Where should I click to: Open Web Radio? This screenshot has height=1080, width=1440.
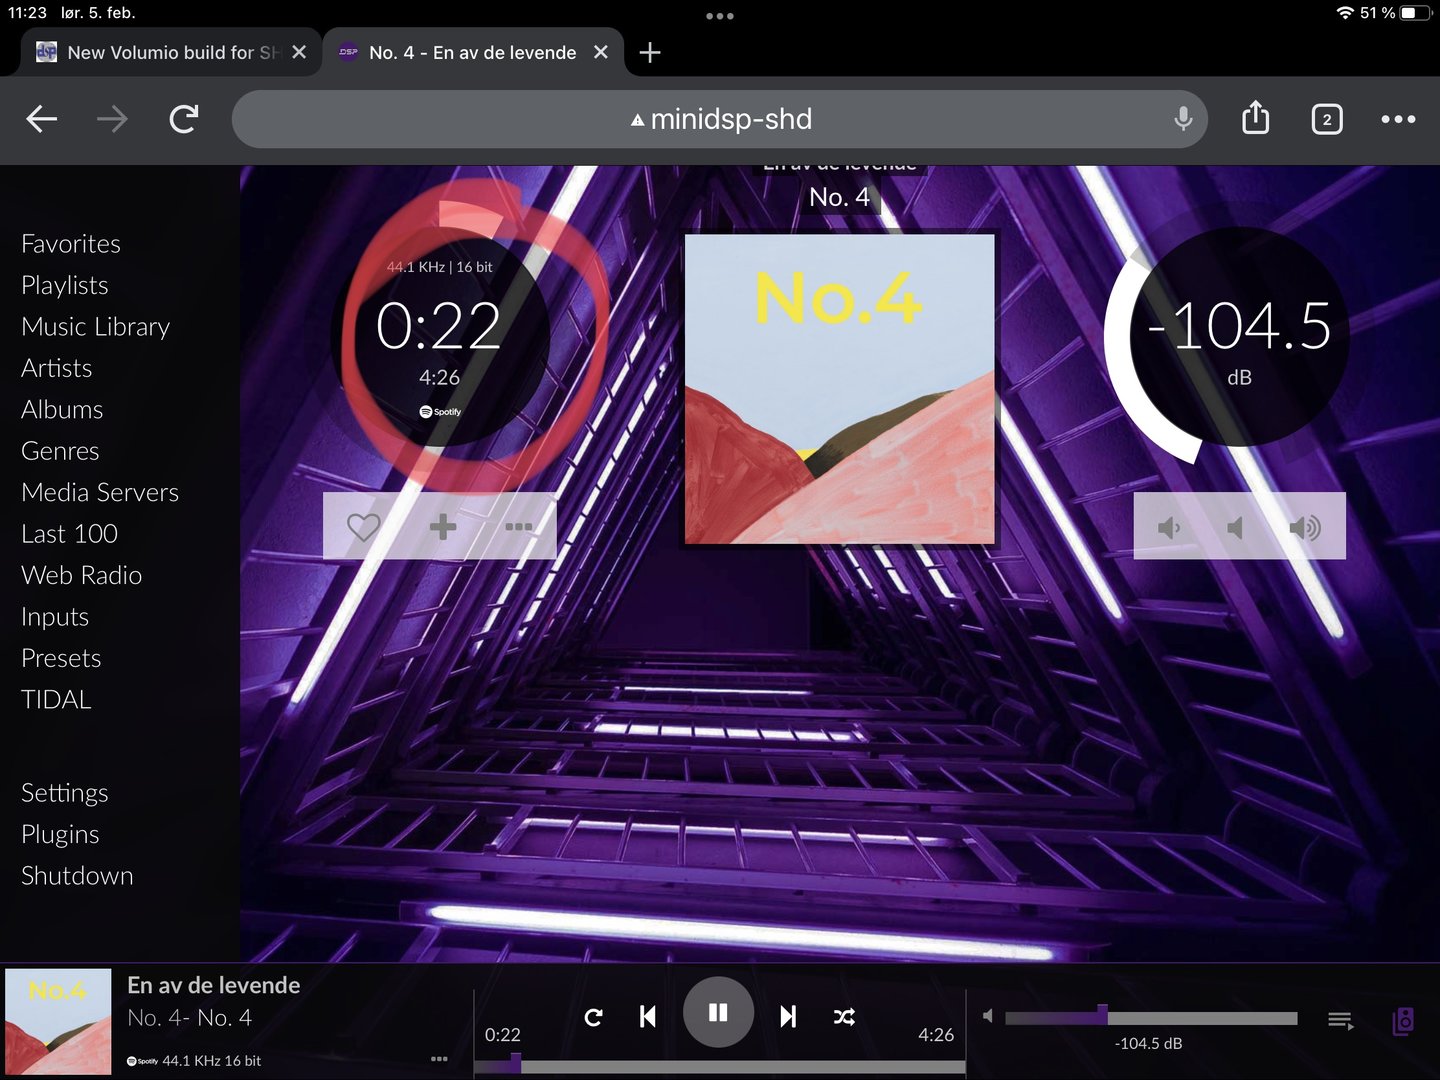[x=82, y=576]
